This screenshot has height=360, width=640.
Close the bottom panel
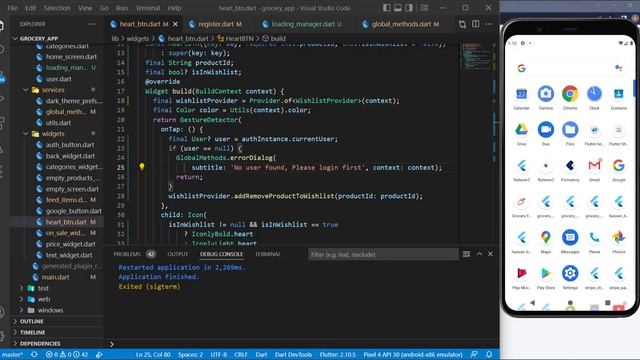click(x=490, y=254)
